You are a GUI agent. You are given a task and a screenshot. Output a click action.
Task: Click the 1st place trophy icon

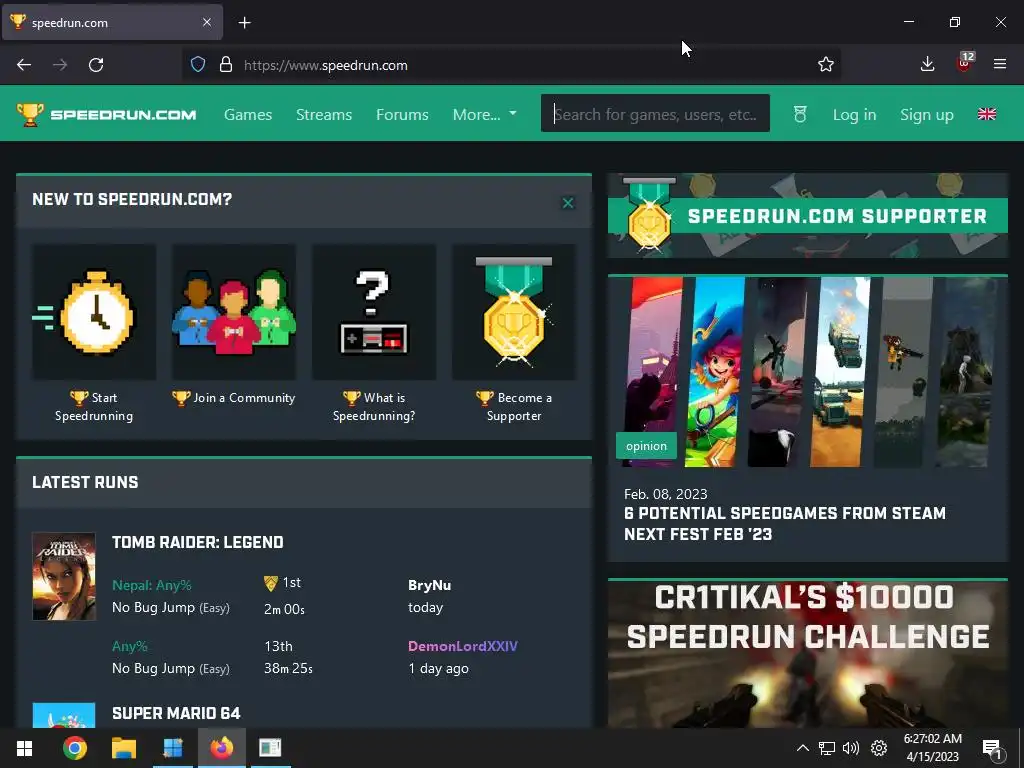(x=270, y=583)
